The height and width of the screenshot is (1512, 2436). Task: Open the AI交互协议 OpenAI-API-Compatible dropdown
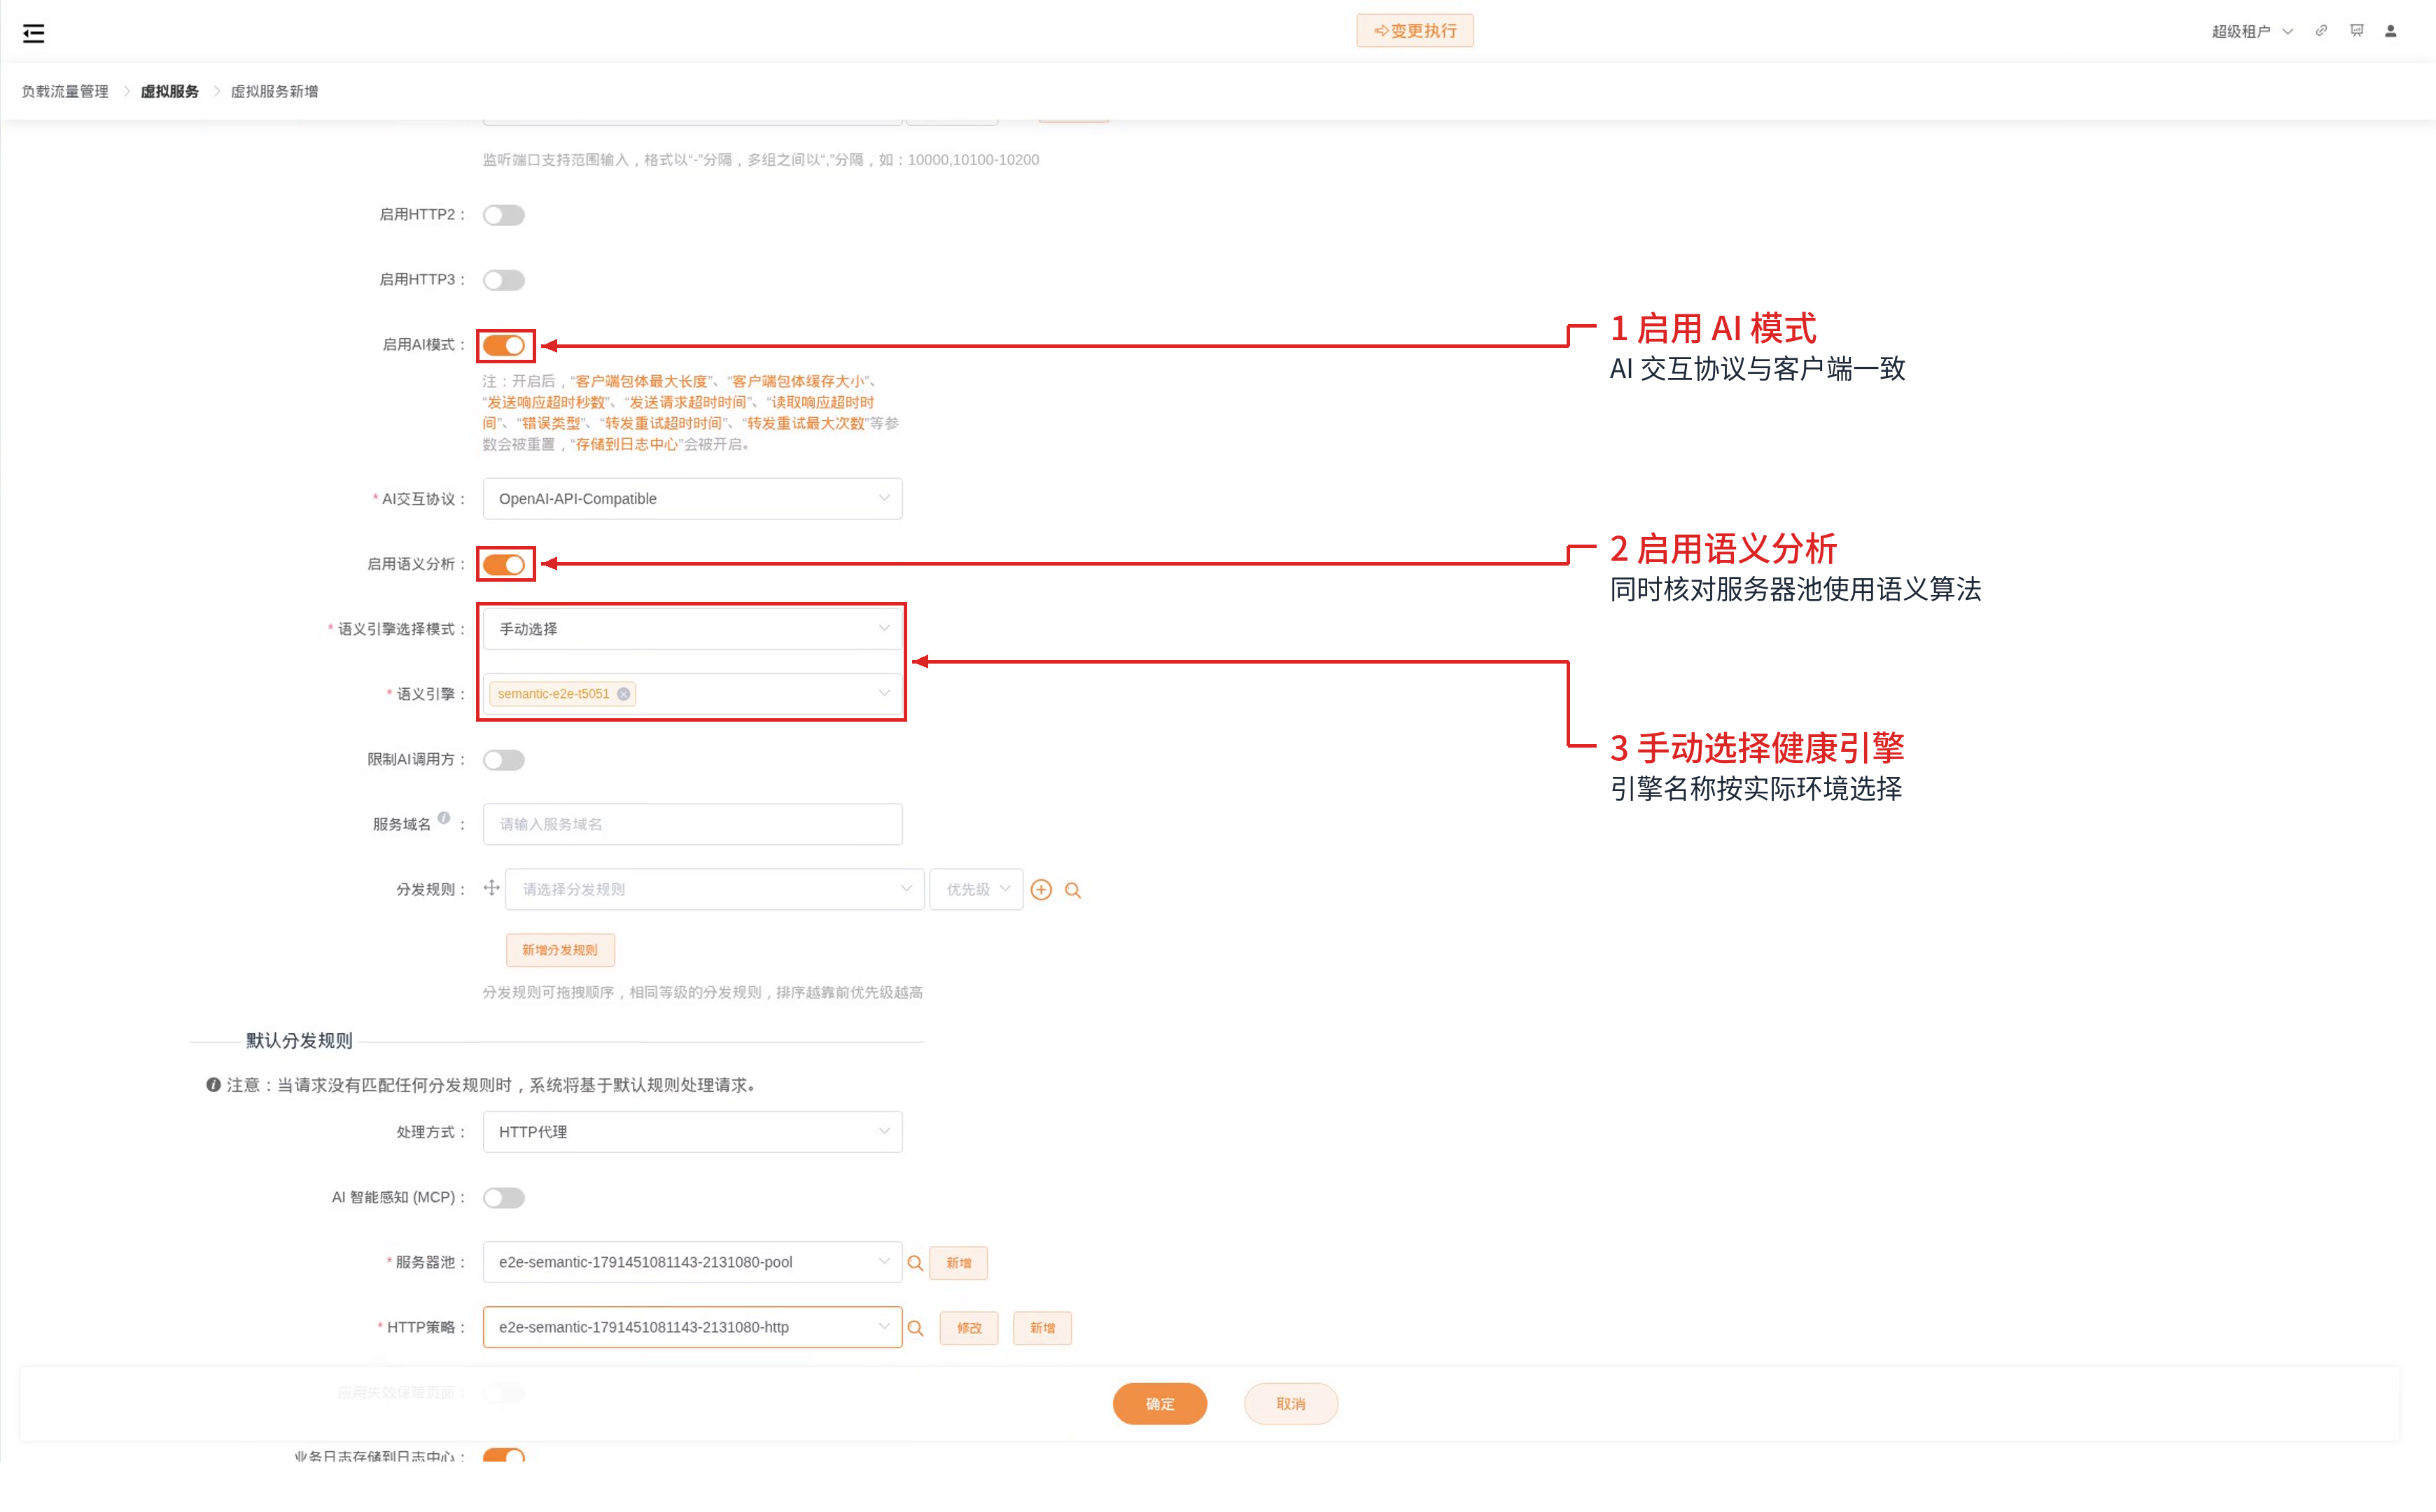pos(692,499)
